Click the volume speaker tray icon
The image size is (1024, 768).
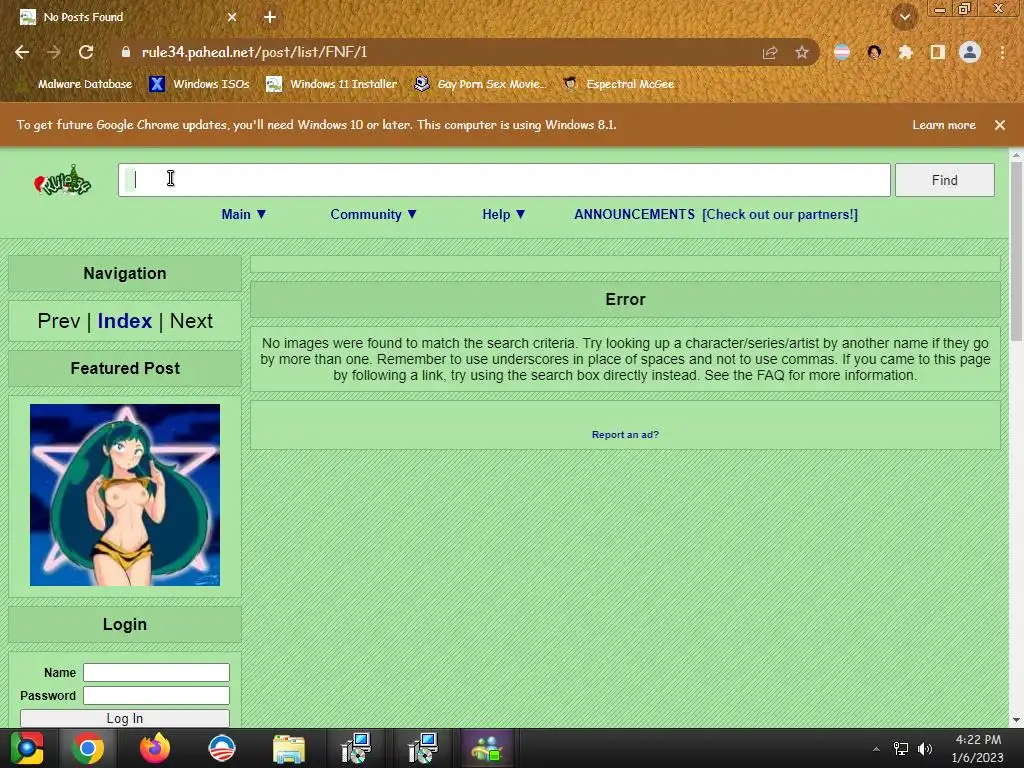pyautogui.click(x=925, y=749)
